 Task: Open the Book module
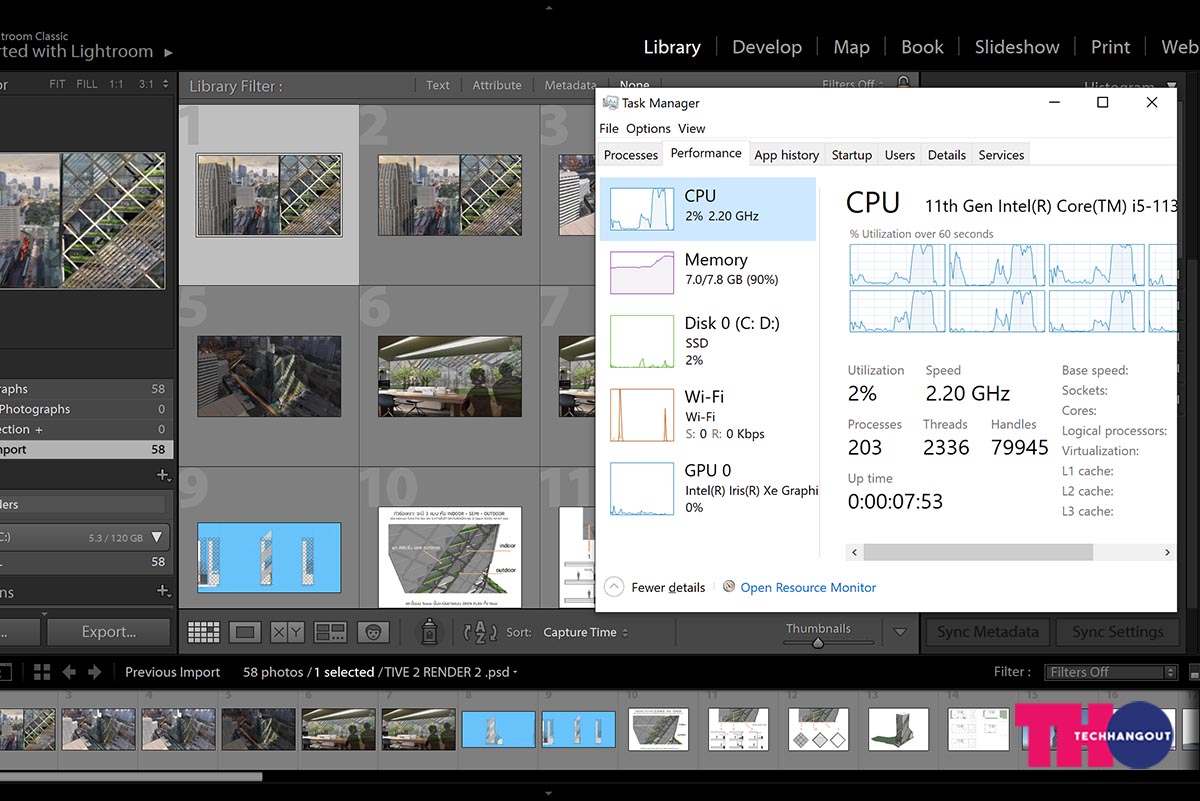922,47
